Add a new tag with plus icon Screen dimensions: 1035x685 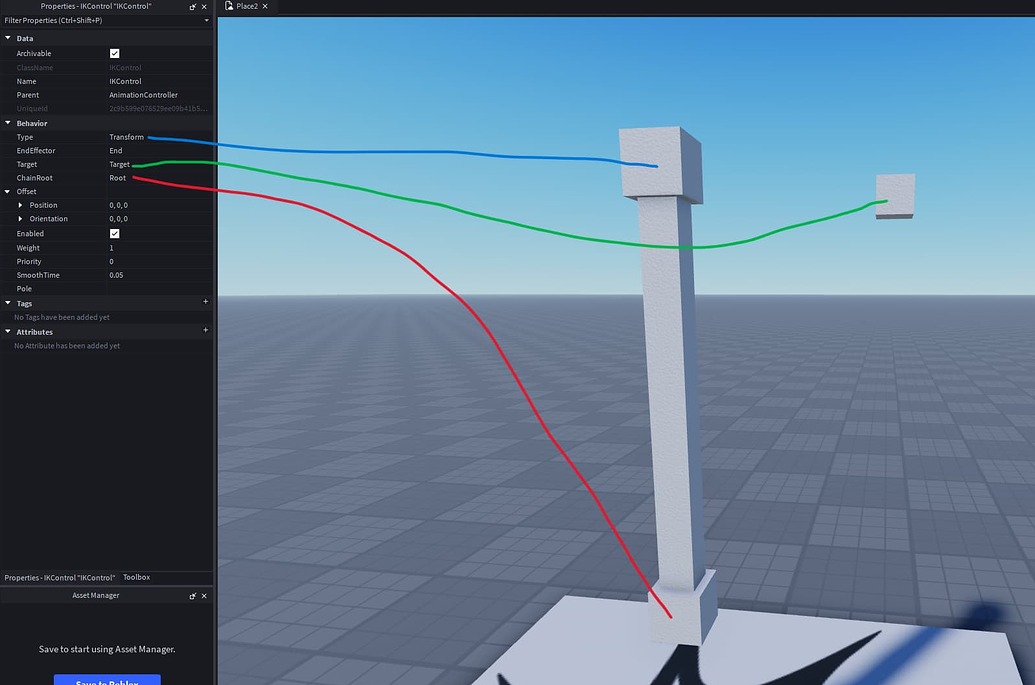coord(205,302)
